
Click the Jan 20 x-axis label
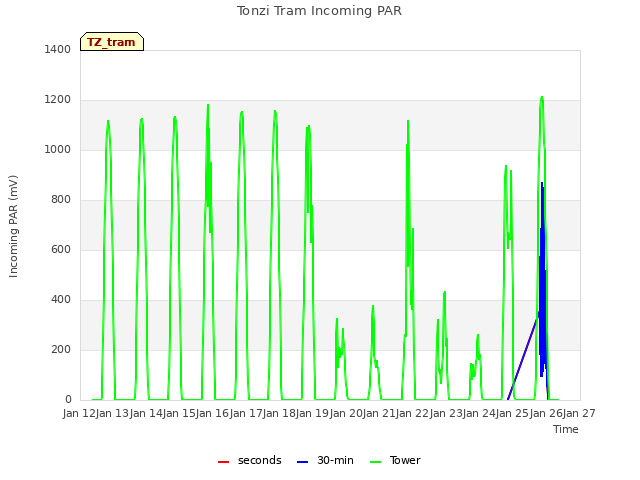point(346,413)
